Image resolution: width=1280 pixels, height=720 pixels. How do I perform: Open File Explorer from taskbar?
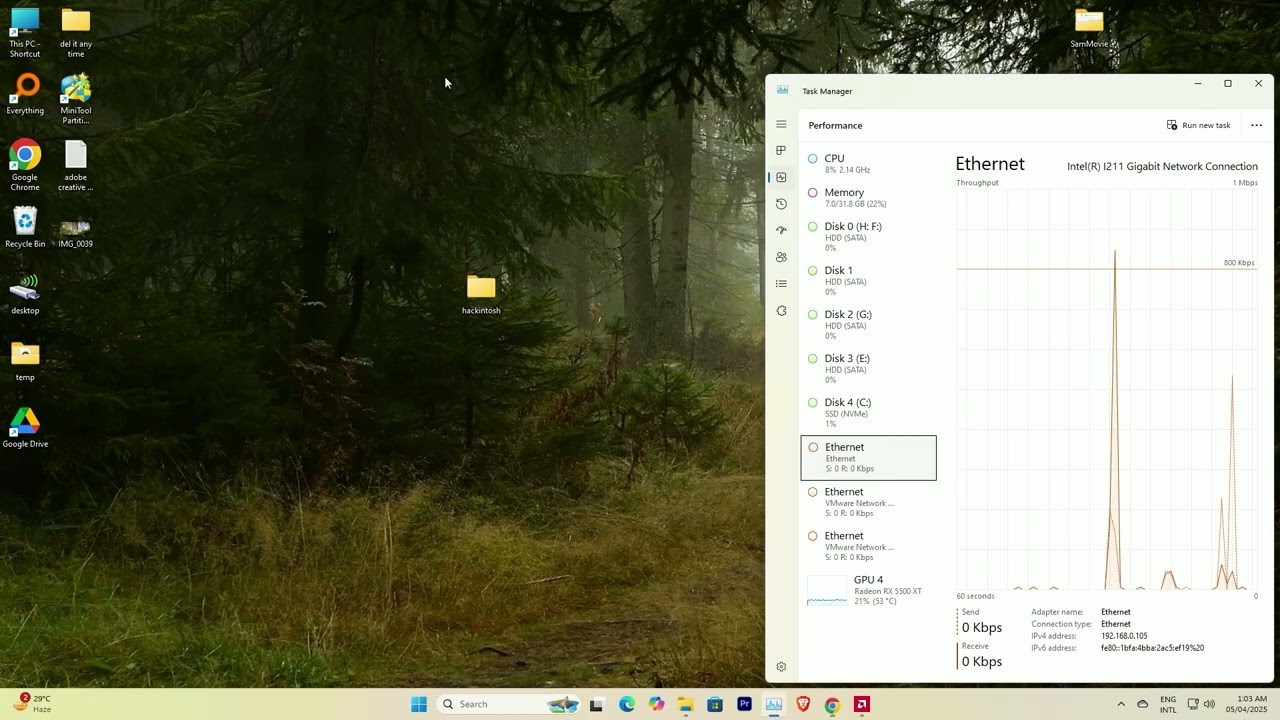(x=685, y=704)
